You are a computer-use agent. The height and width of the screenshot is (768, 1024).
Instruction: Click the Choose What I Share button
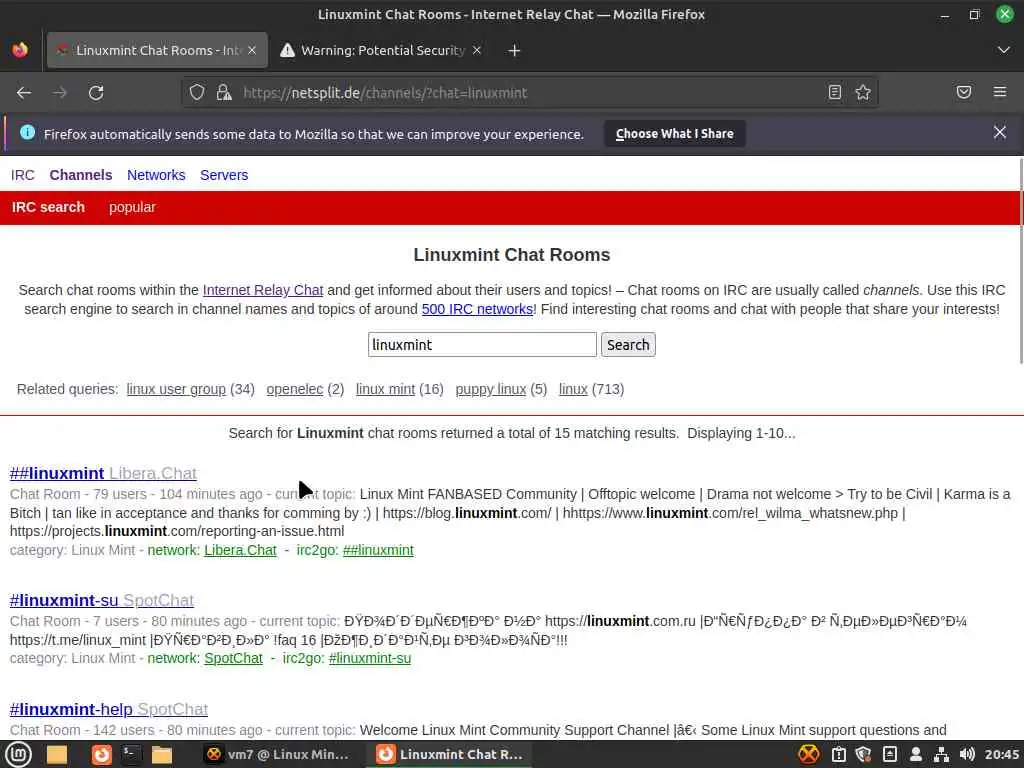pos(675,134)
